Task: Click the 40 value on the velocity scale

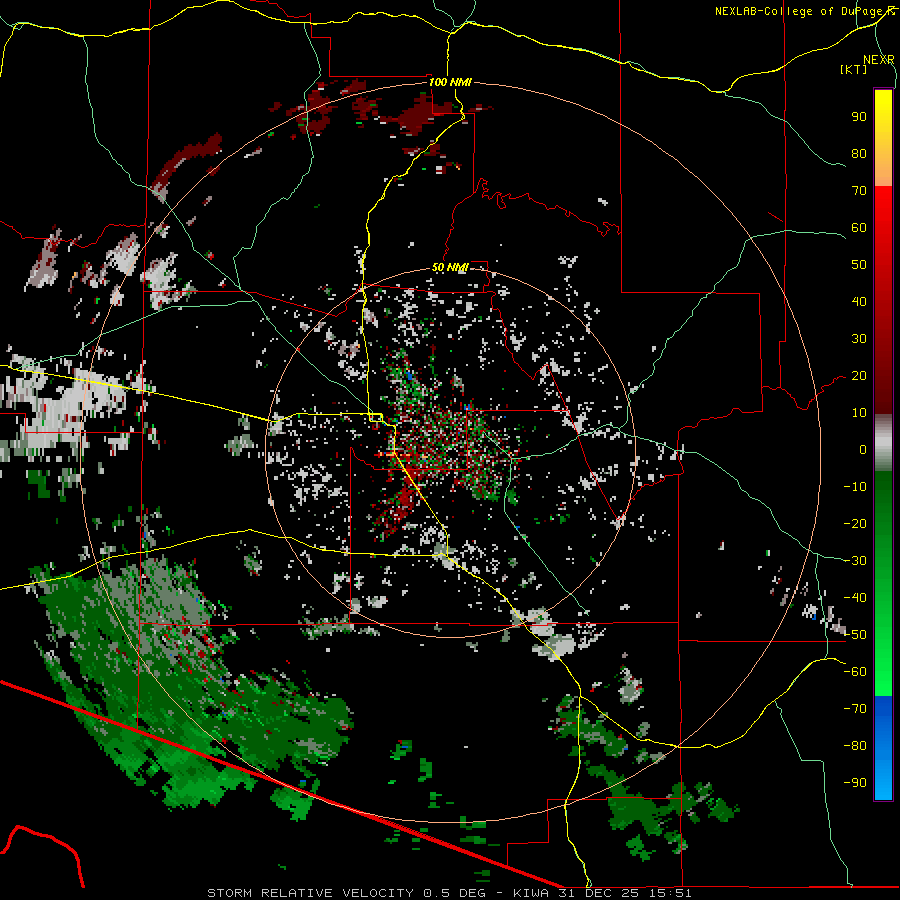Action: pos(859,302)
